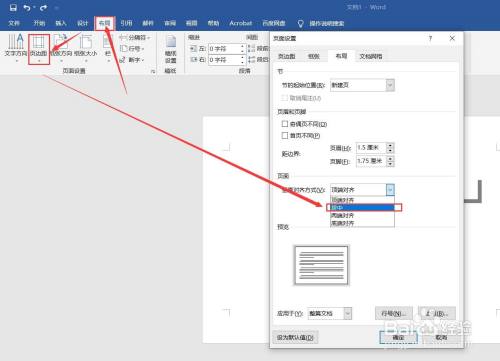The image size is (500, 361).
Task: Click the right indent 右 icon
Action: (x=193, y=60)
